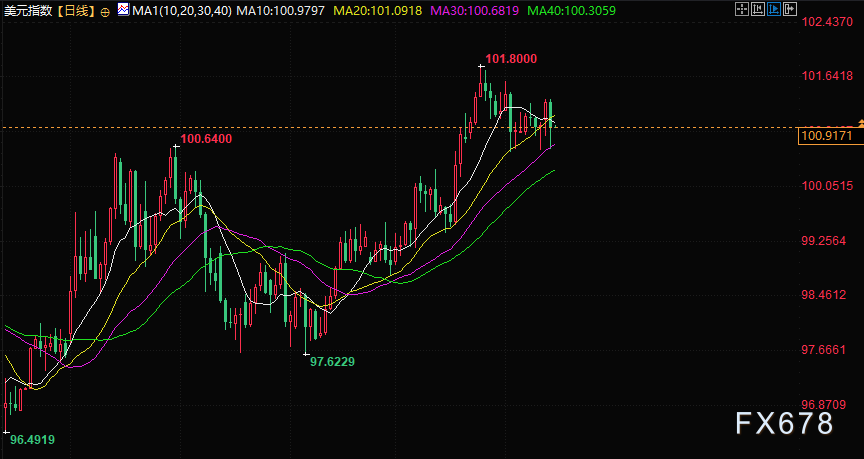Open the MA indicator chart icon
The width and height of the screenshot is (864, 459).
123,9
